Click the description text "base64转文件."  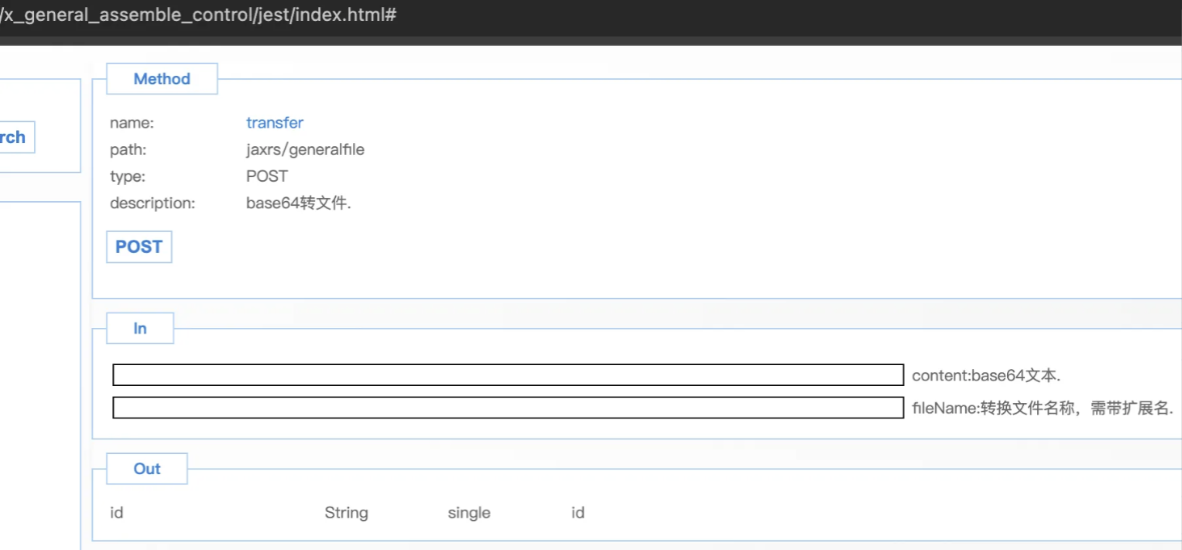pos(299,203)
